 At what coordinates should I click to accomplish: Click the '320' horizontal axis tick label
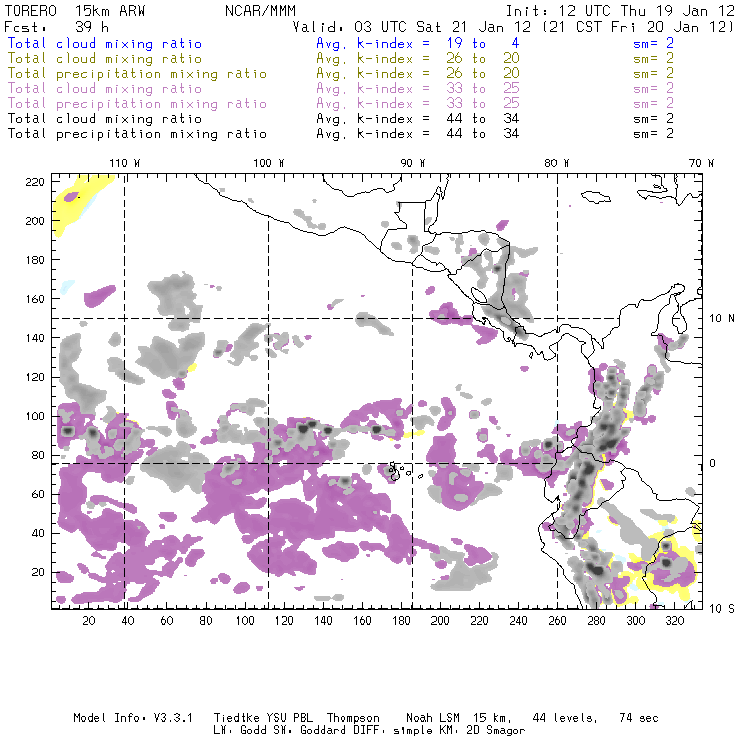[x=675, y=621]
